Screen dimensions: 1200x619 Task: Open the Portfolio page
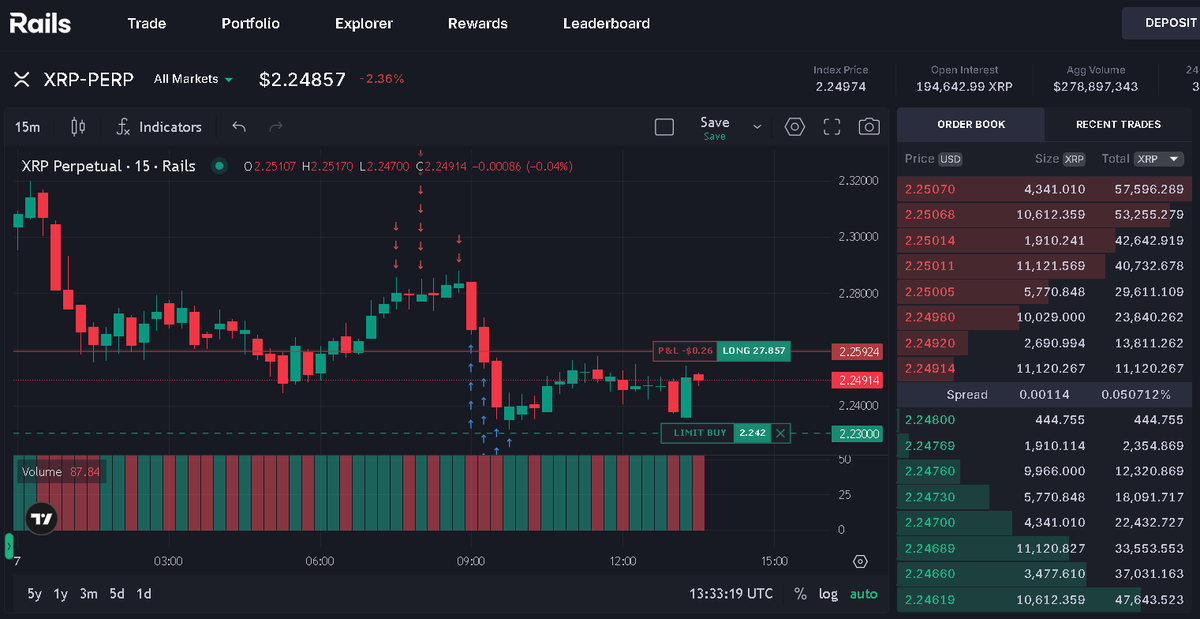(x=251, y=23)
